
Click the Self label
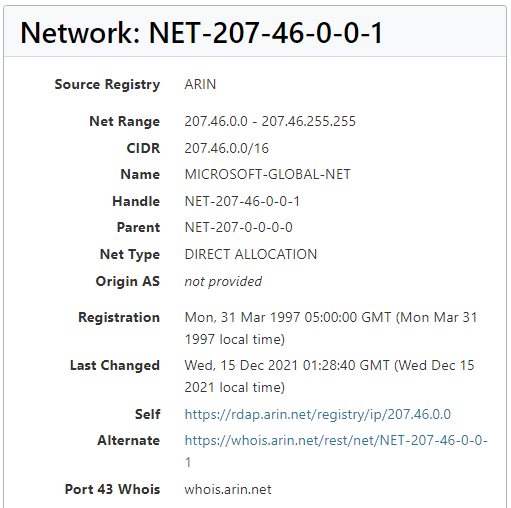coord(148,414)
